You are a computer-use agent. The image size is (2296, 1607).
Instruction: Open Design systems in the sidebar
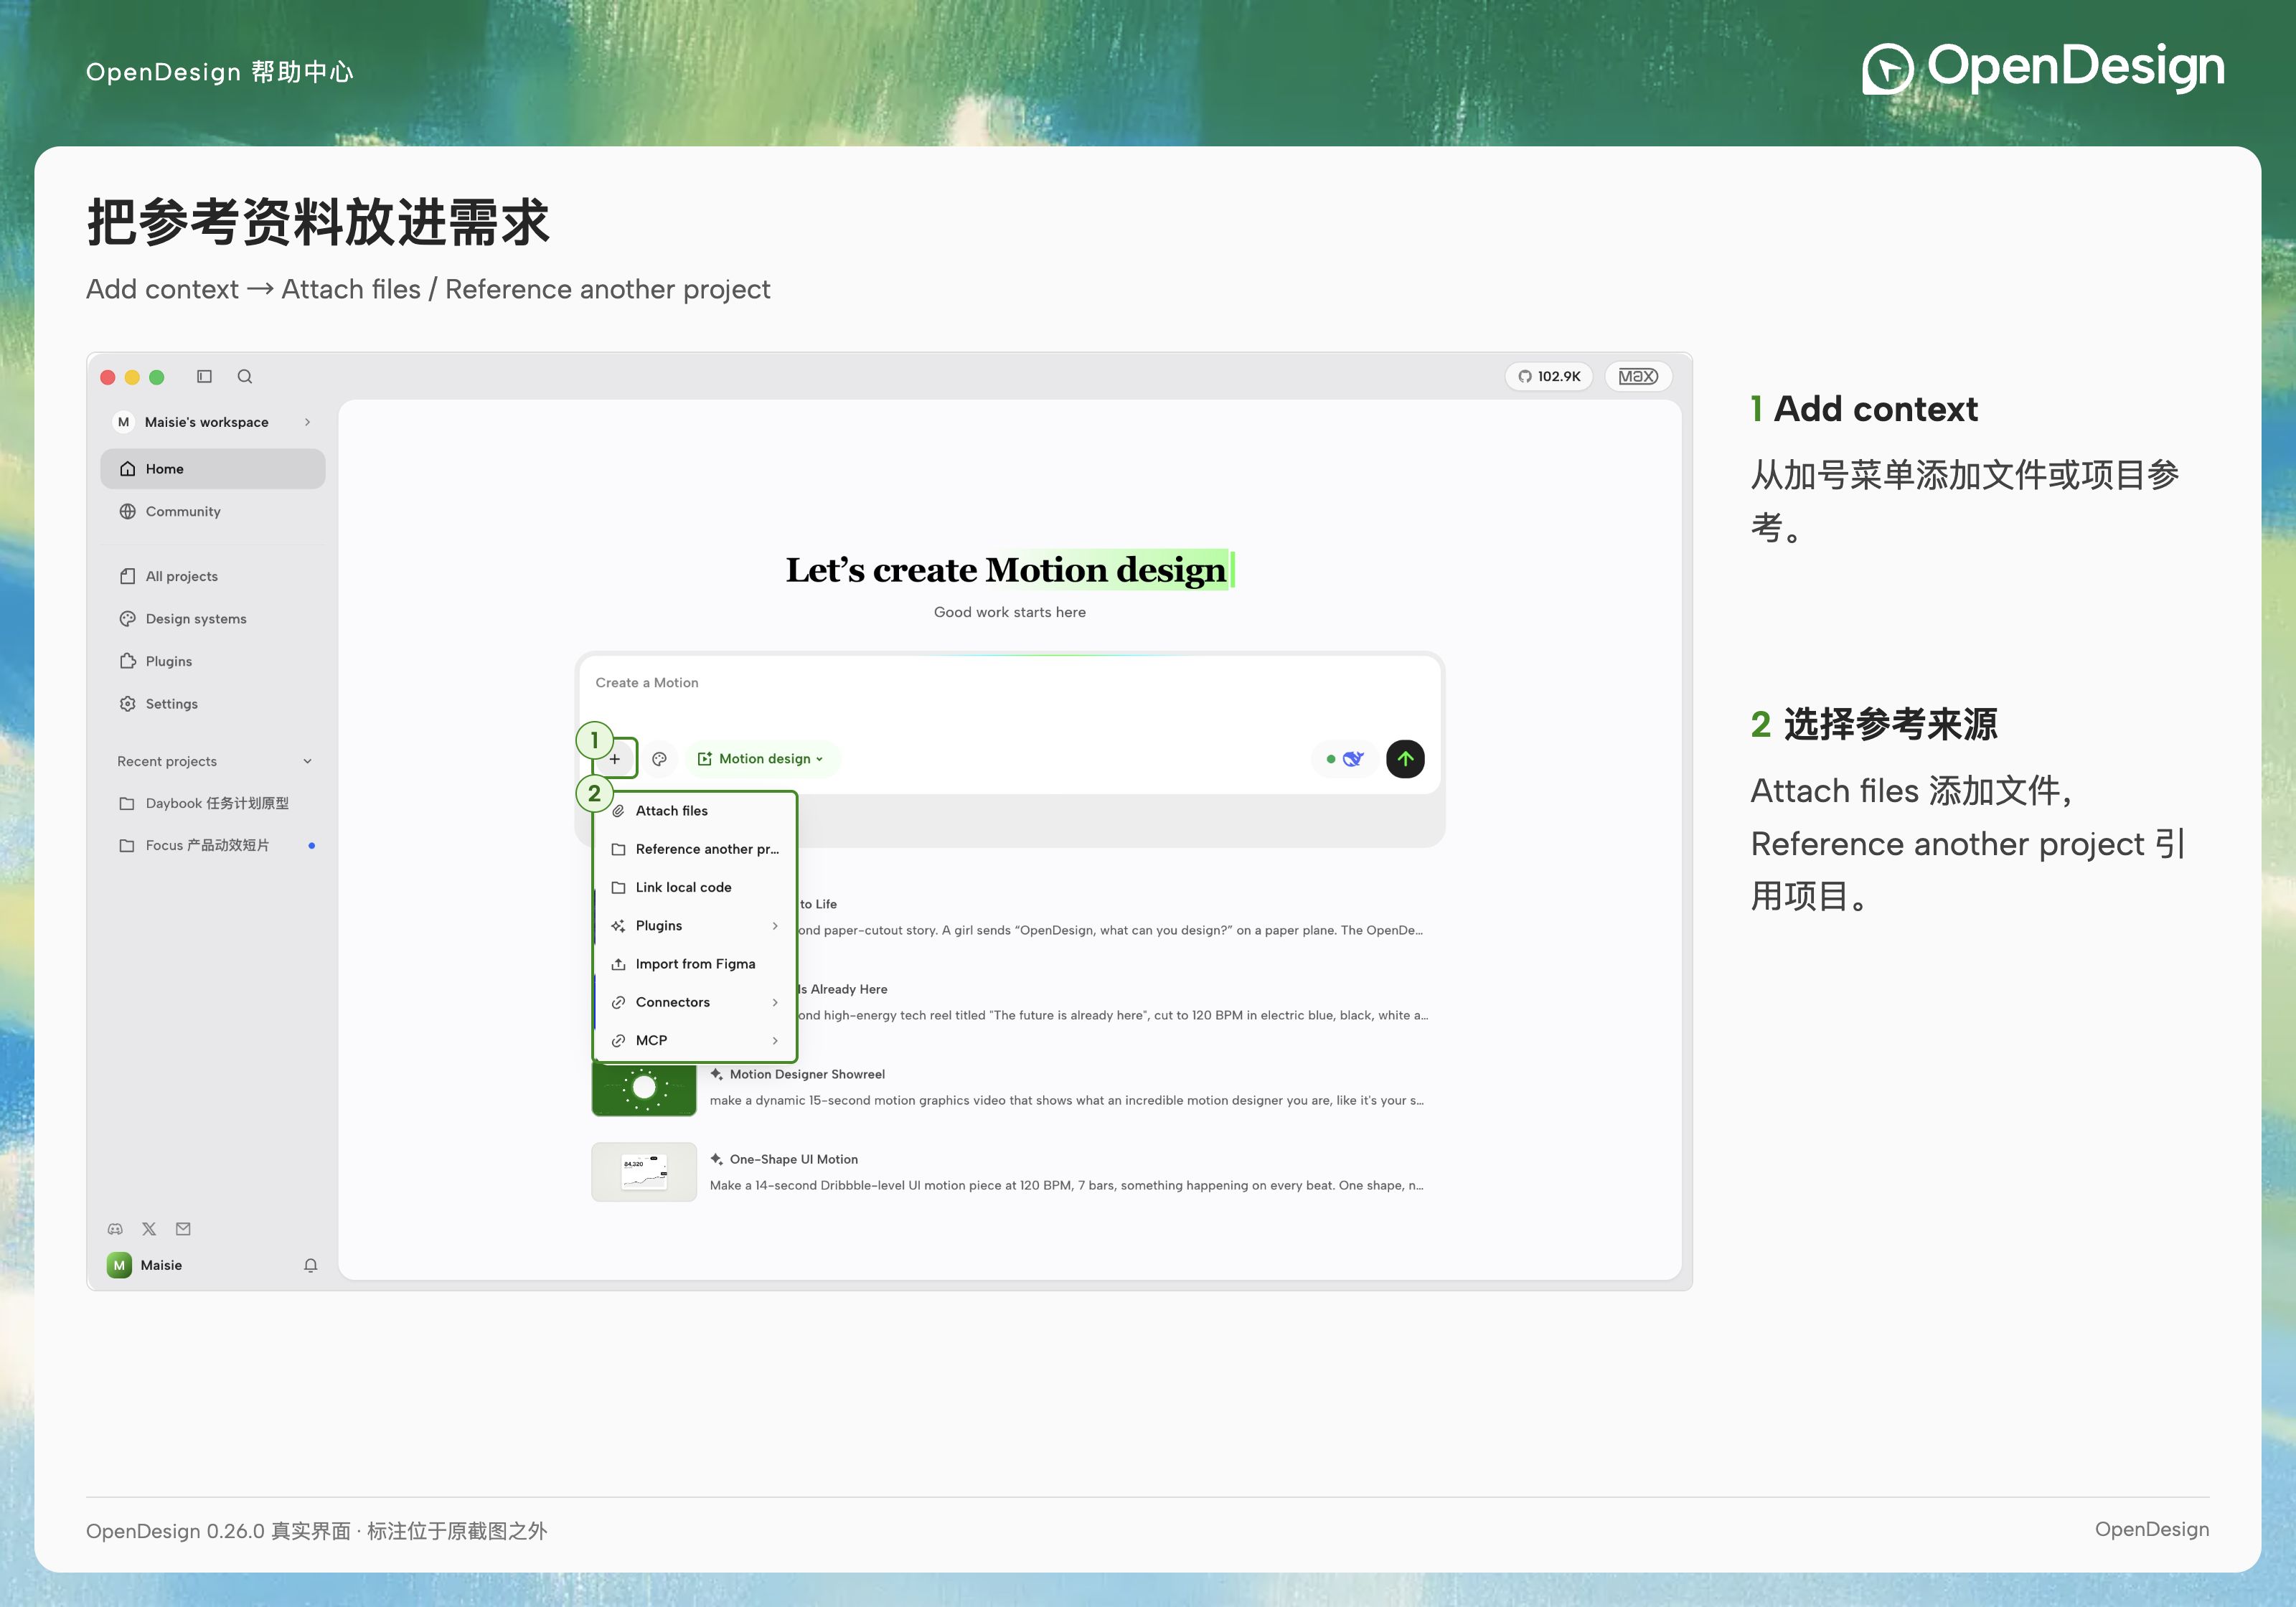213,619
